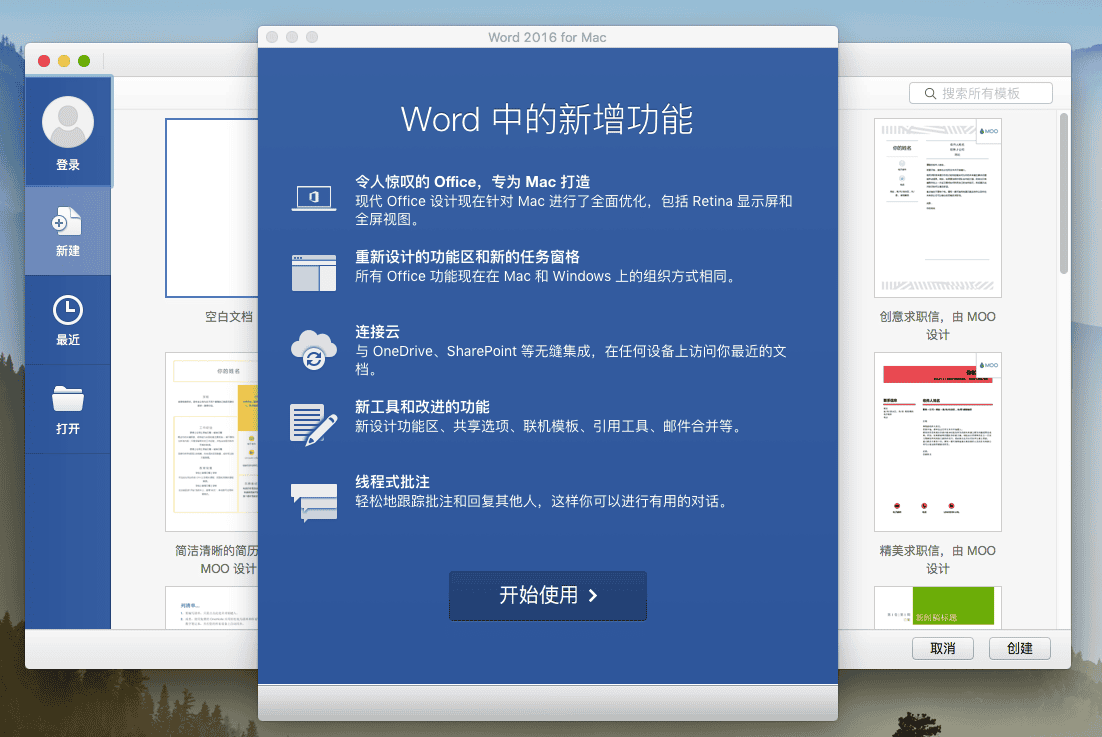This screenshot has width=1102, height=737.
Task: Click the 令人惊叹的 Office heading
Action: pos(472,182)
